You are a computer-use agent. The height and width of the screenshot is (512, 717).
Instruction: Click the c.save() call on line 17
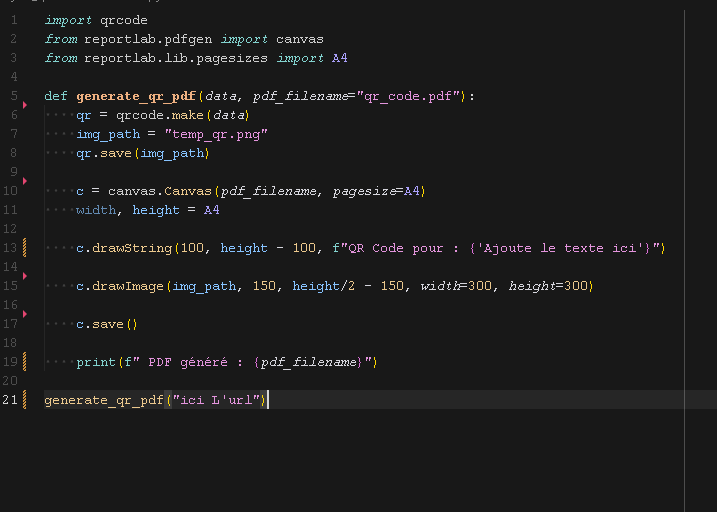[x=107, y=324]
